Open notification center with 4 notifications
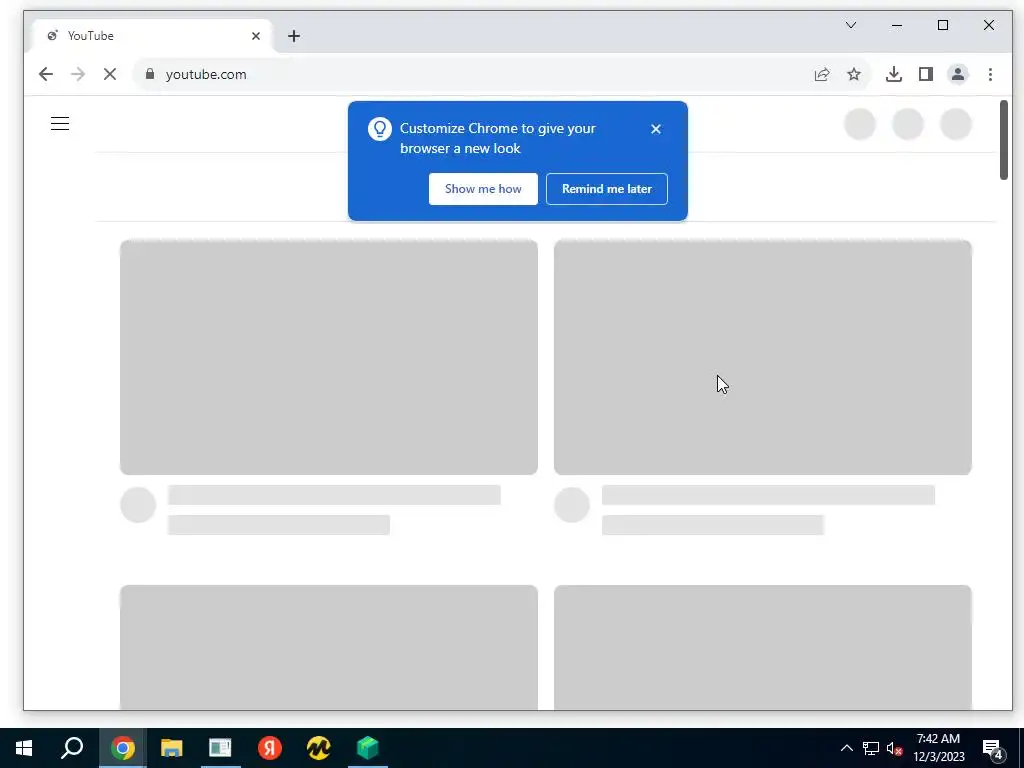This screenshot has width=1024, height=768. 993,749
